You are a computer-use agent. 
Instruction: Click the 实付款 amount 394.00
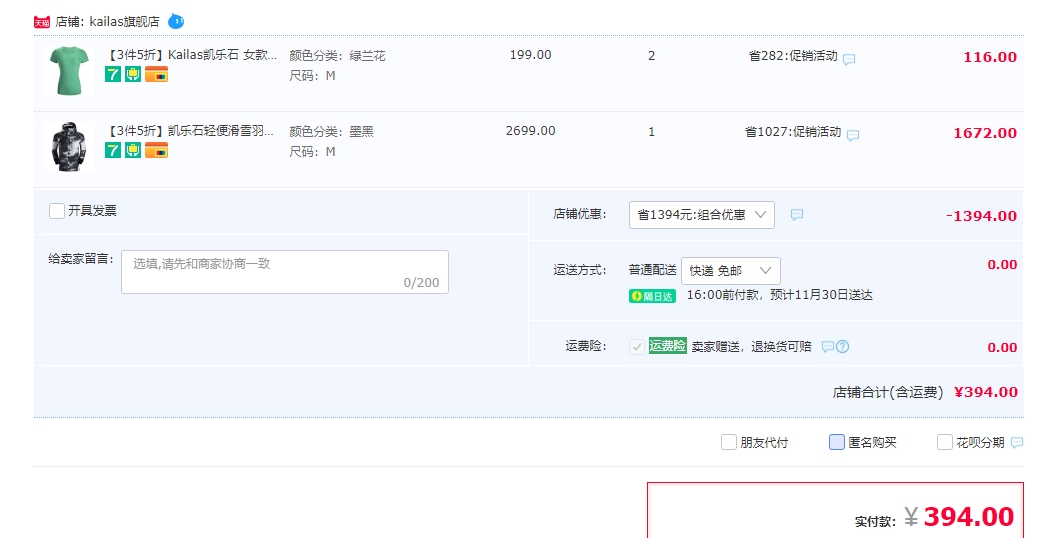click(968, 517)
